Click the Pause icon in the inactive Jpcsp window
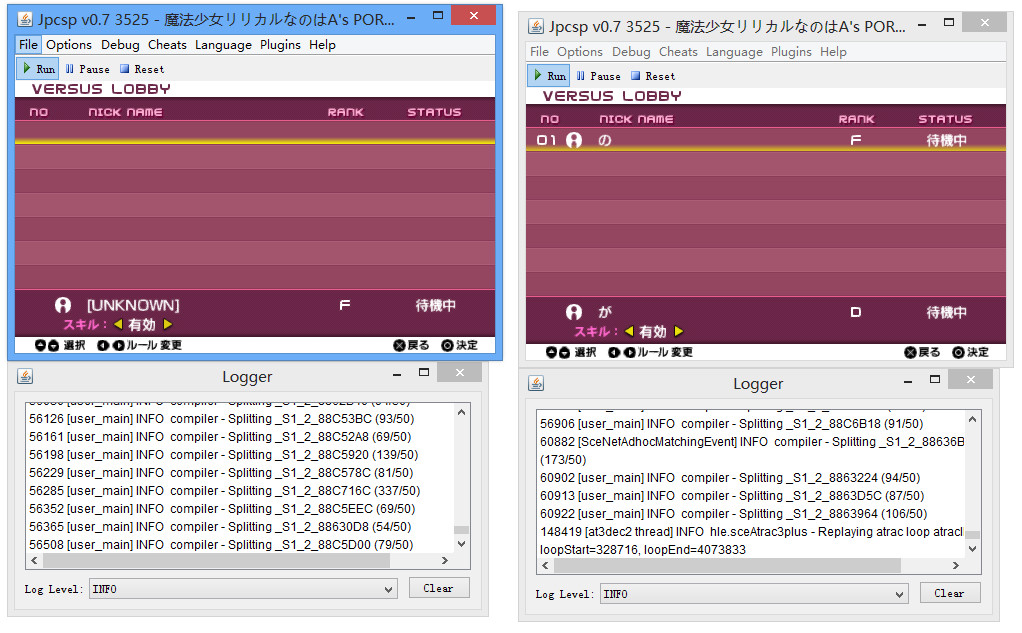This screenshot has width=1022, height=633. pos(581,76)
